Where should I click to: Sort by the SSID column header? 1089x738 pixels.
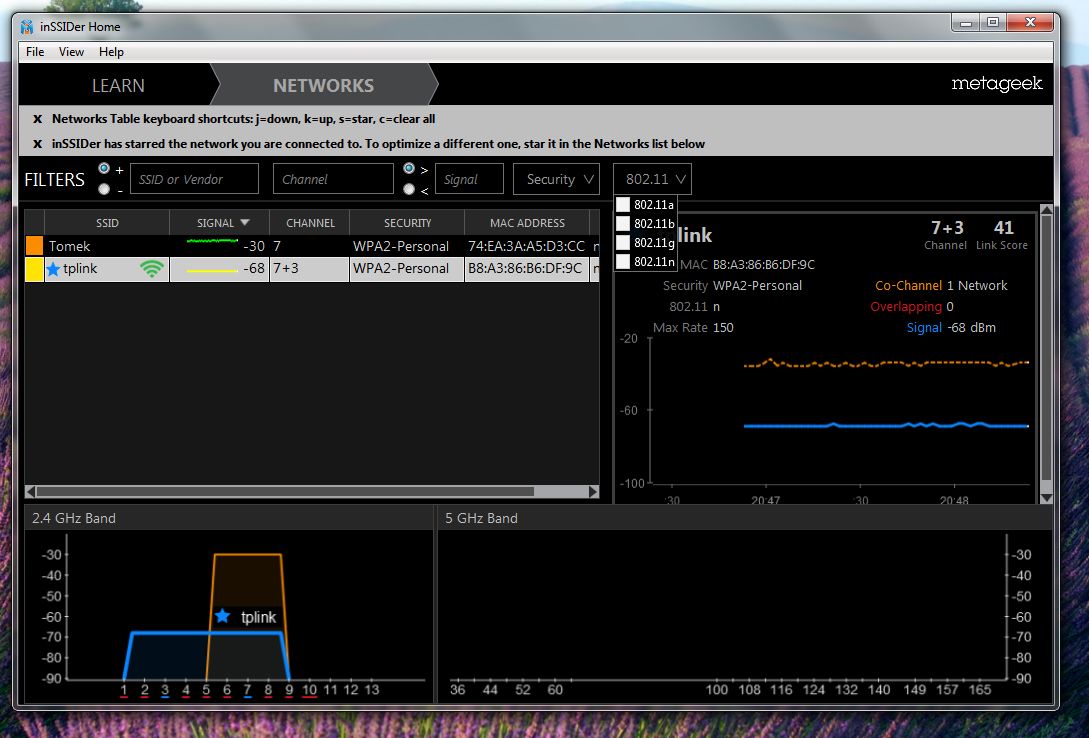[x=107, y=223]
